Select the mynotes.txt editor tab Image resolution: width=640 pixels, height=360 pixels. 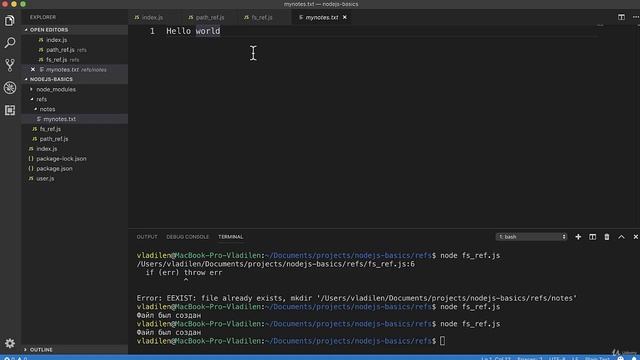322,17
